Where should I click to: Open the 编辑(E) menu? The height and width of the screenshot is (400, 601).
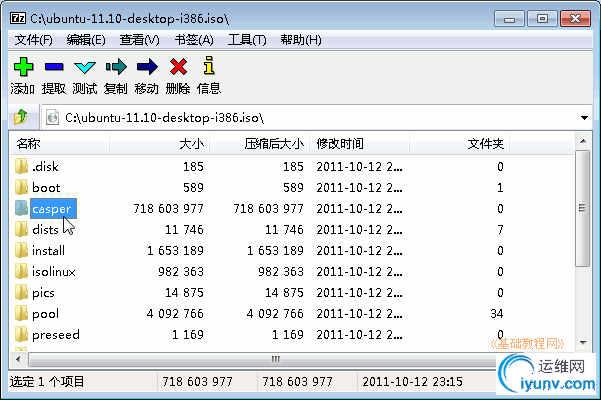tap(86, 40)
